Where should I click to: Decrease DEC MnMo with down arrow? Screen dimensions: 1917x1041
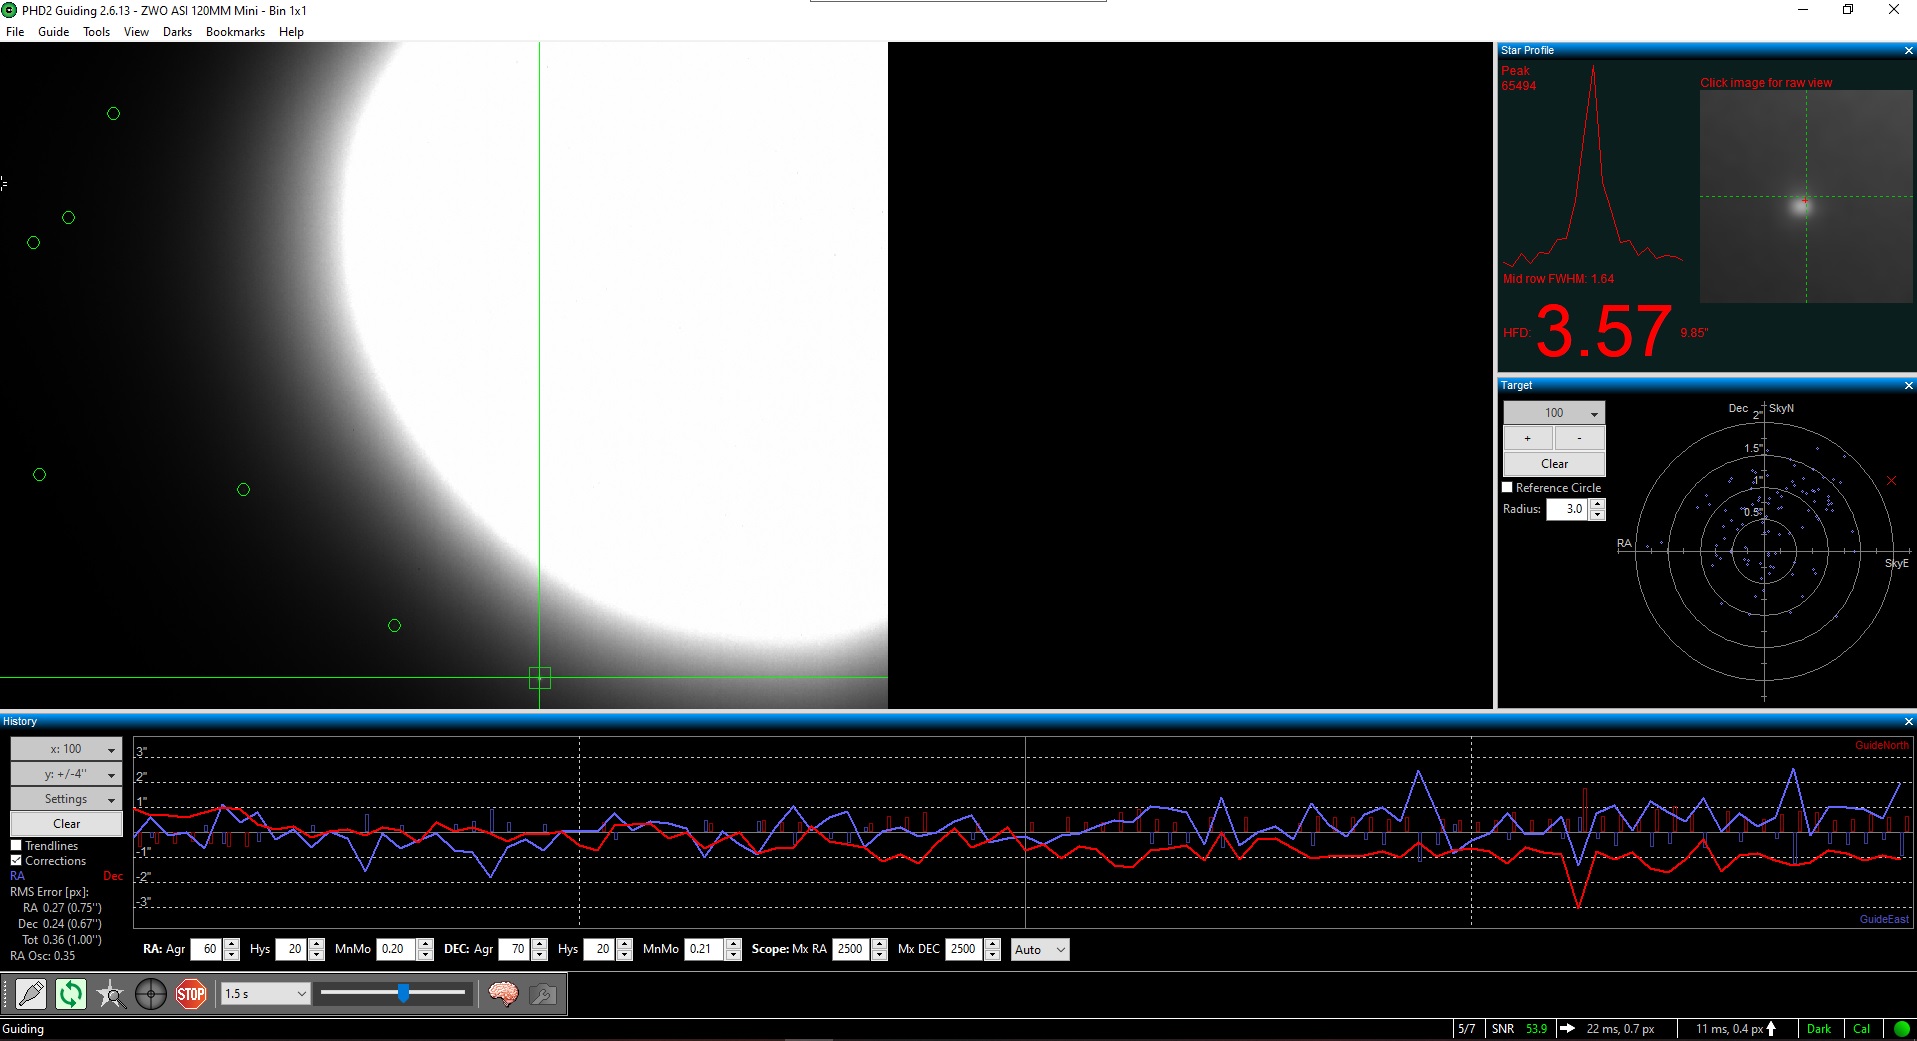click(733, 955)
